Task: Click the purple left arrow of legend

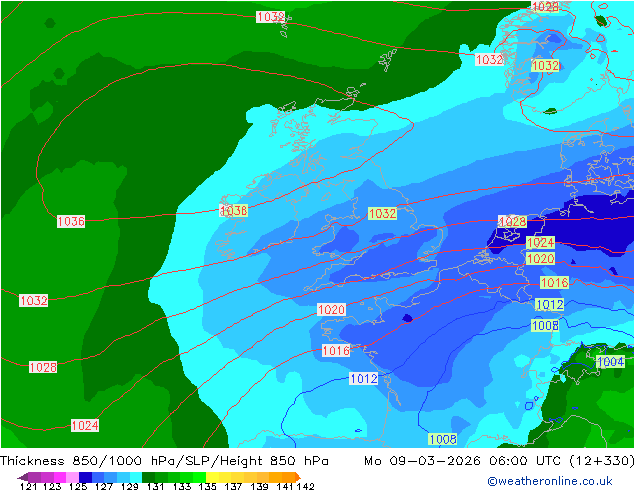Action: tap(23, 477)
